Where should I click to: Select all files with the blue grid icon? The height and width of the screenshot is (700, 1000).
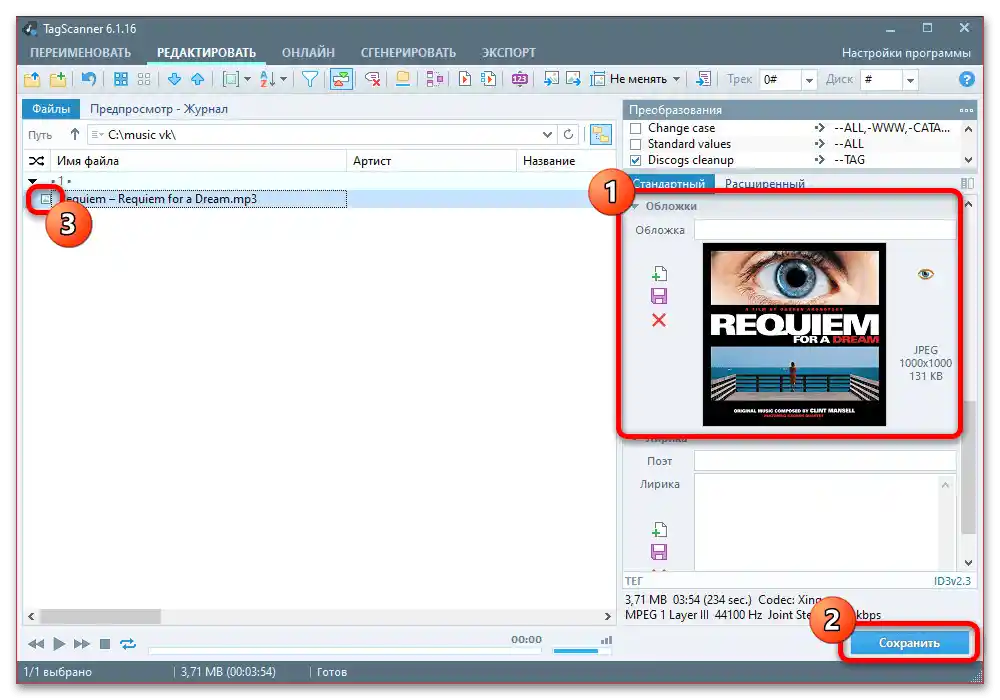121,79
